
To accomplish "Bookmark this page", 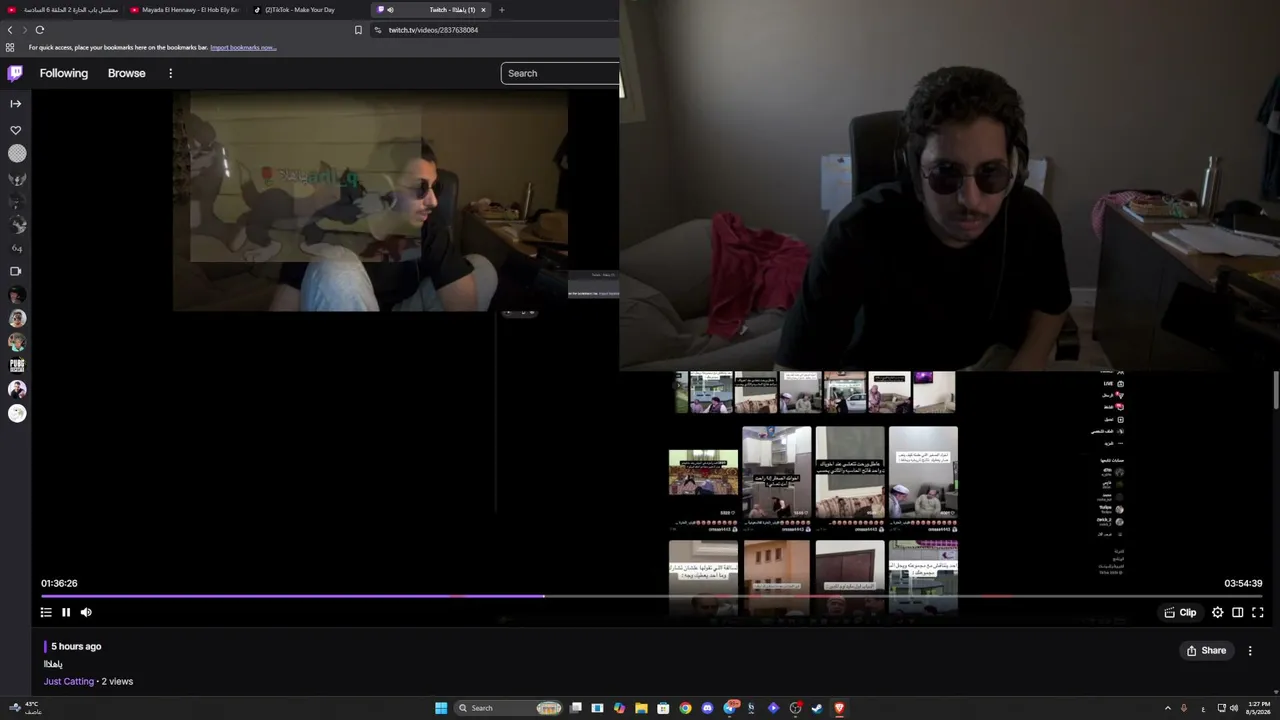I will pos(358,30).
